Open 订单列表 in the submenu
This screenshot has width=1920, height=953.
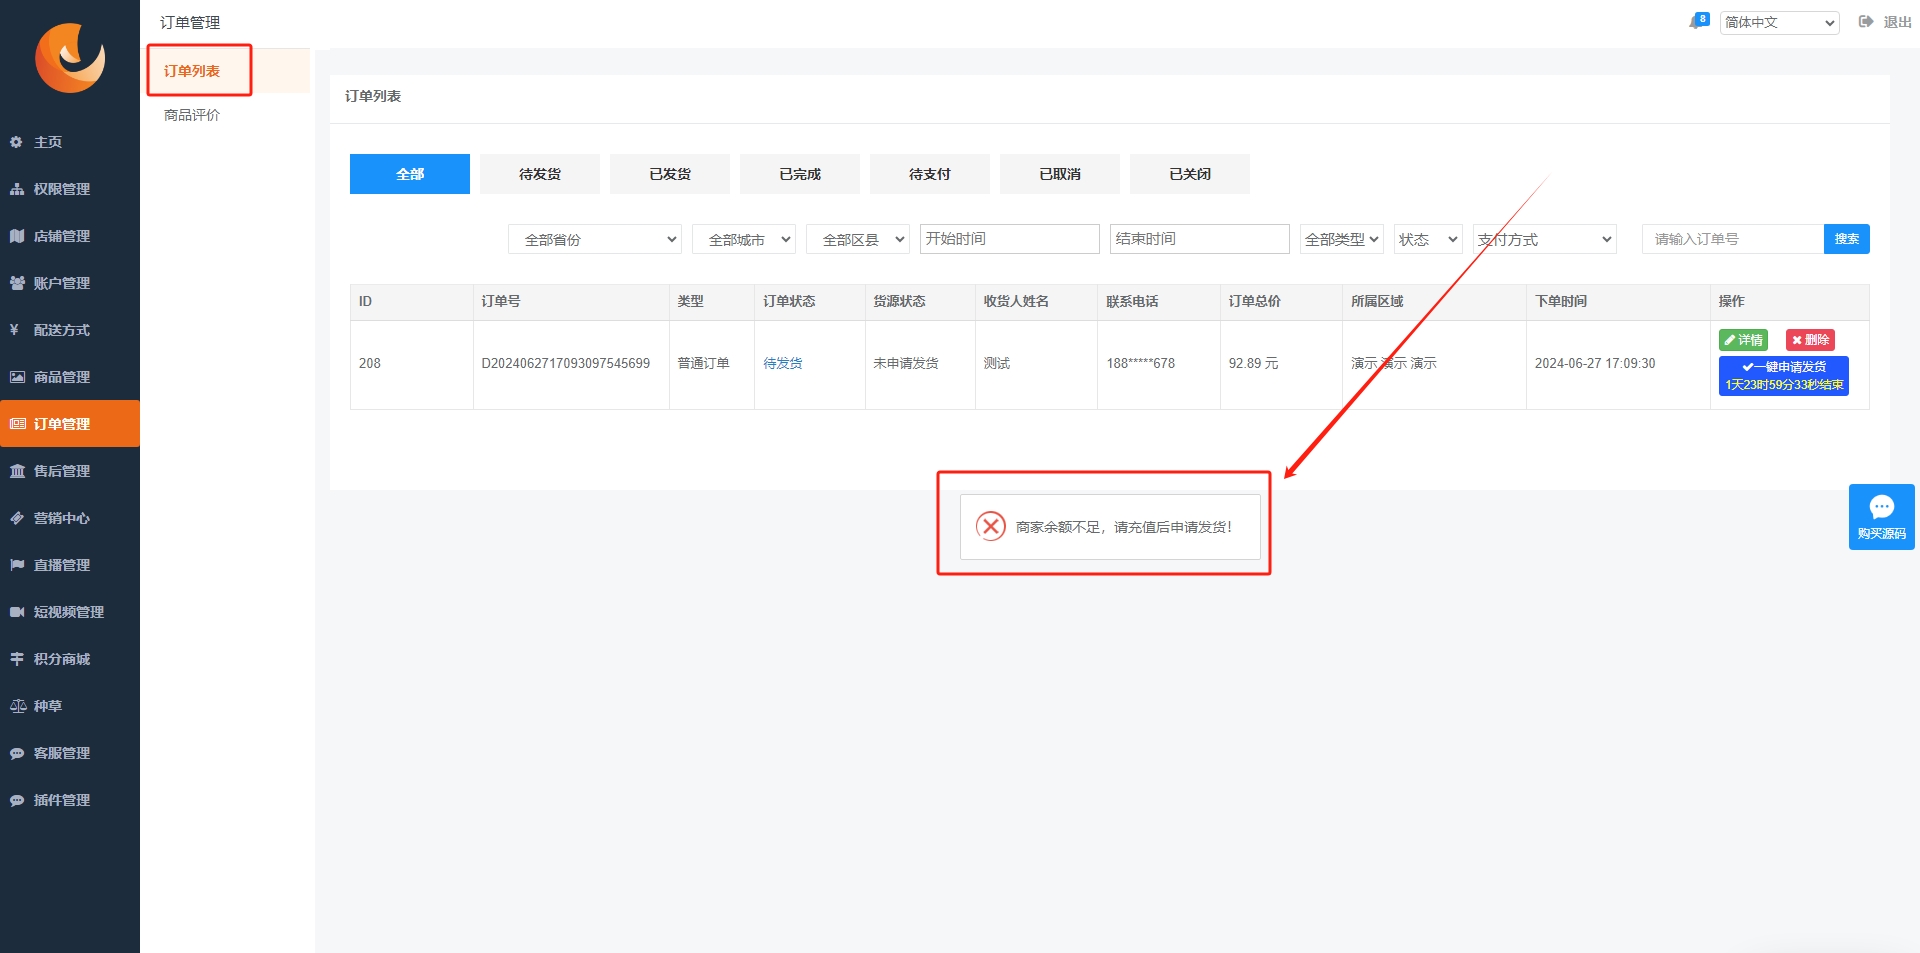(x=192, y=71)
